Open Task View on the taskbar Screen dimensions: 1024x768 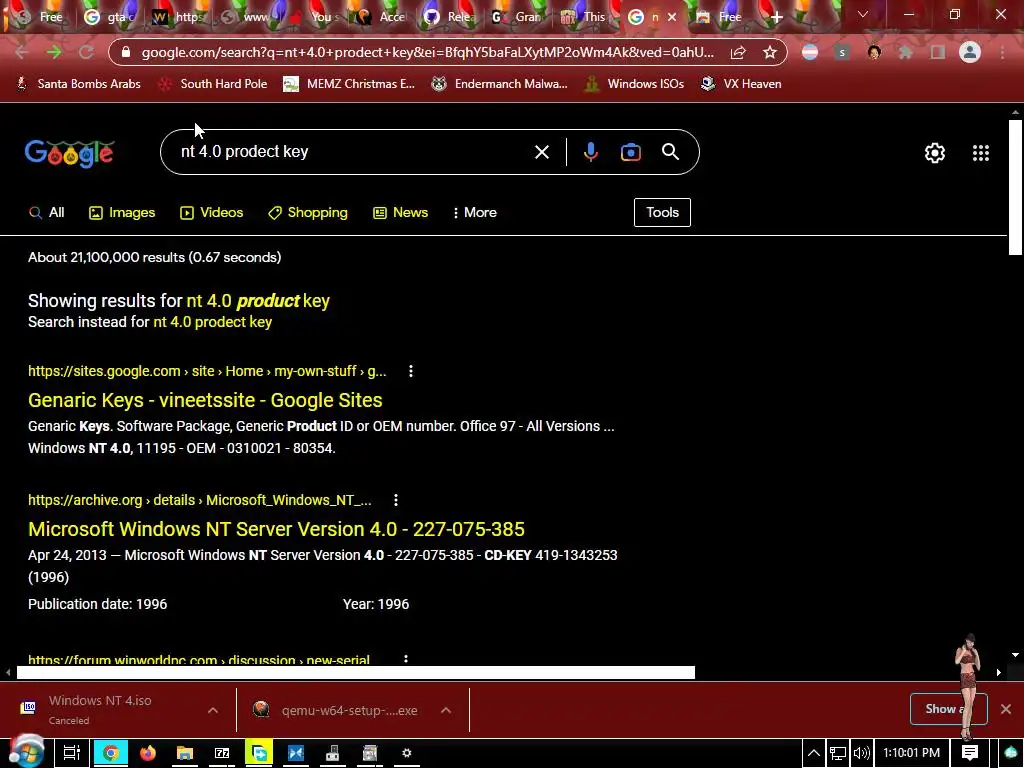[72, 753]
